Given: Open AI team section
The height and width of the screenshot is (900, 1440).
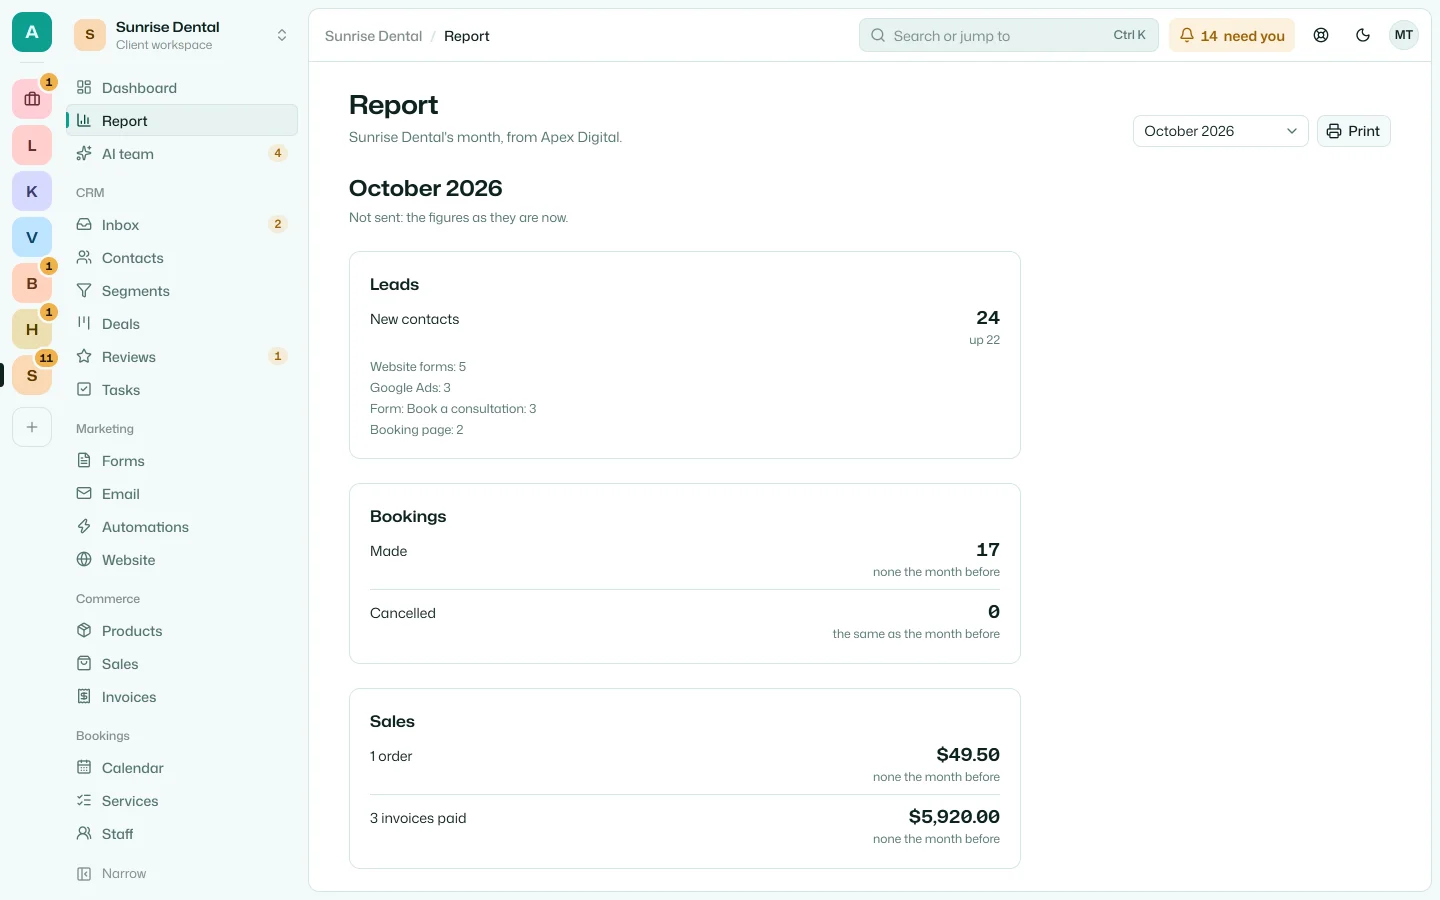Looking at the screenshot, I should pos(182,154).
